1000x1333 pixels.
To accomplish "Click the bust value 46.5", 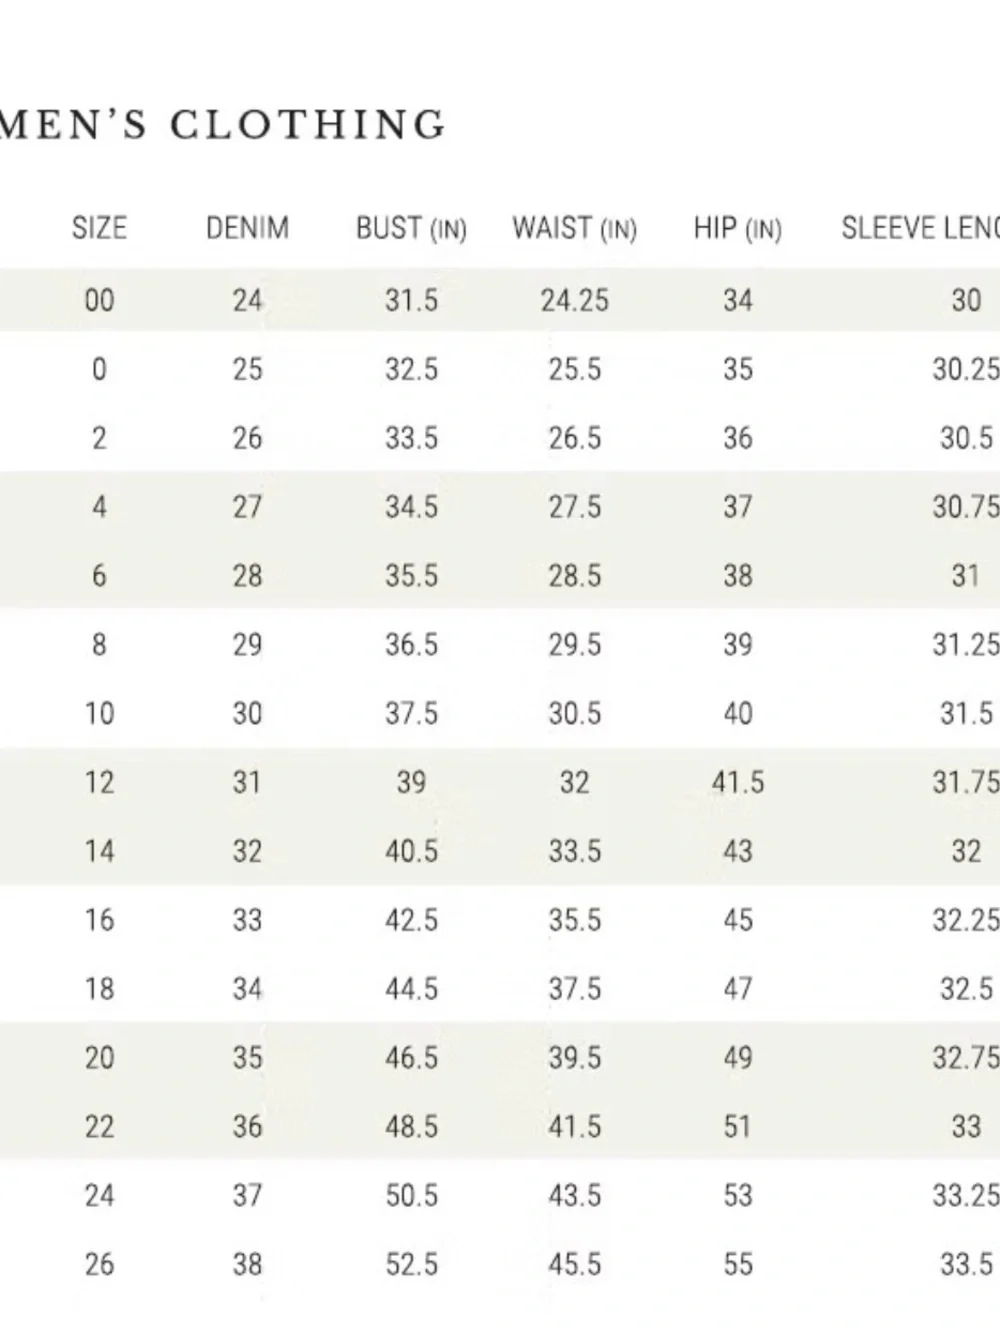I will pyautogui.click(x=411, y=1058).
